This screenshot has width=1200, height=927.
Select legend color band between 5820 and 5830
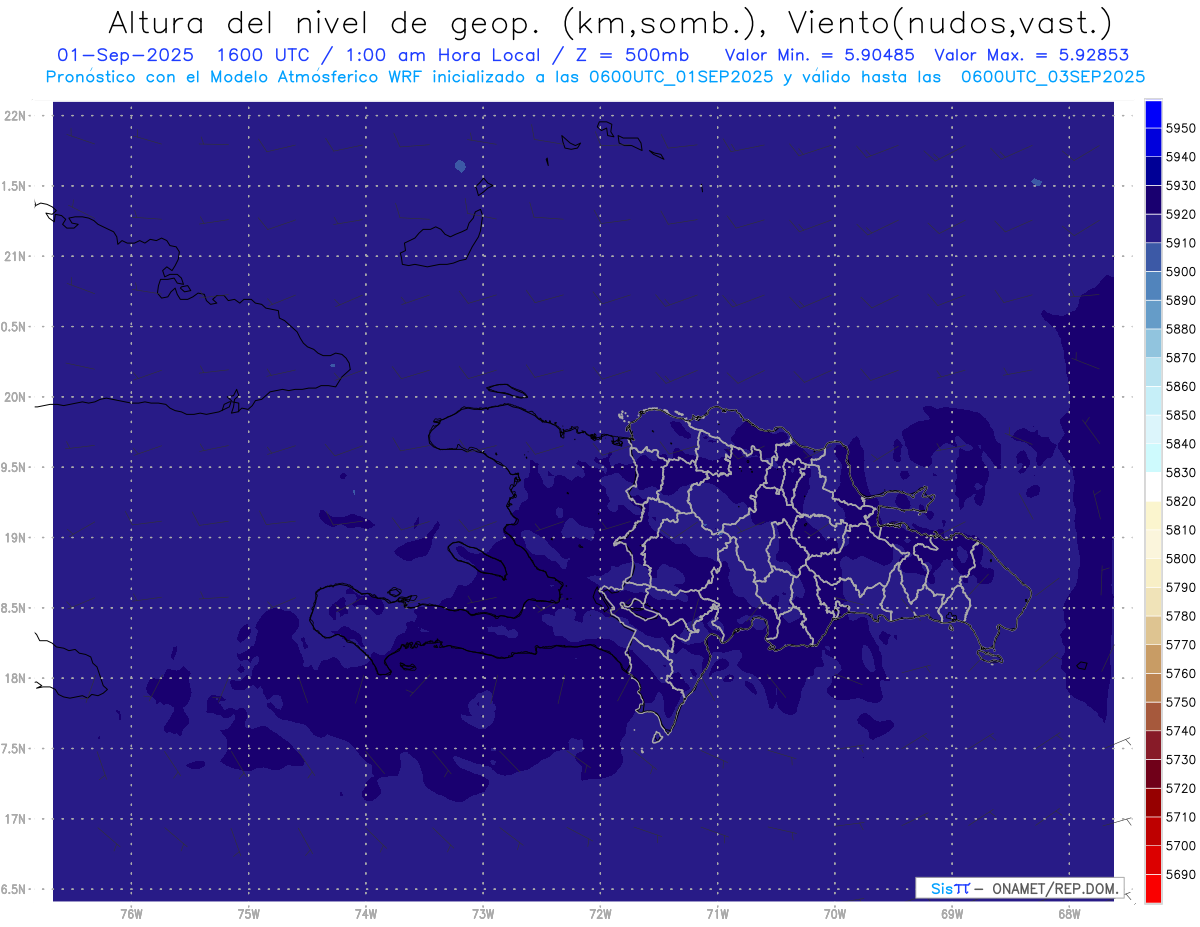1153,487
